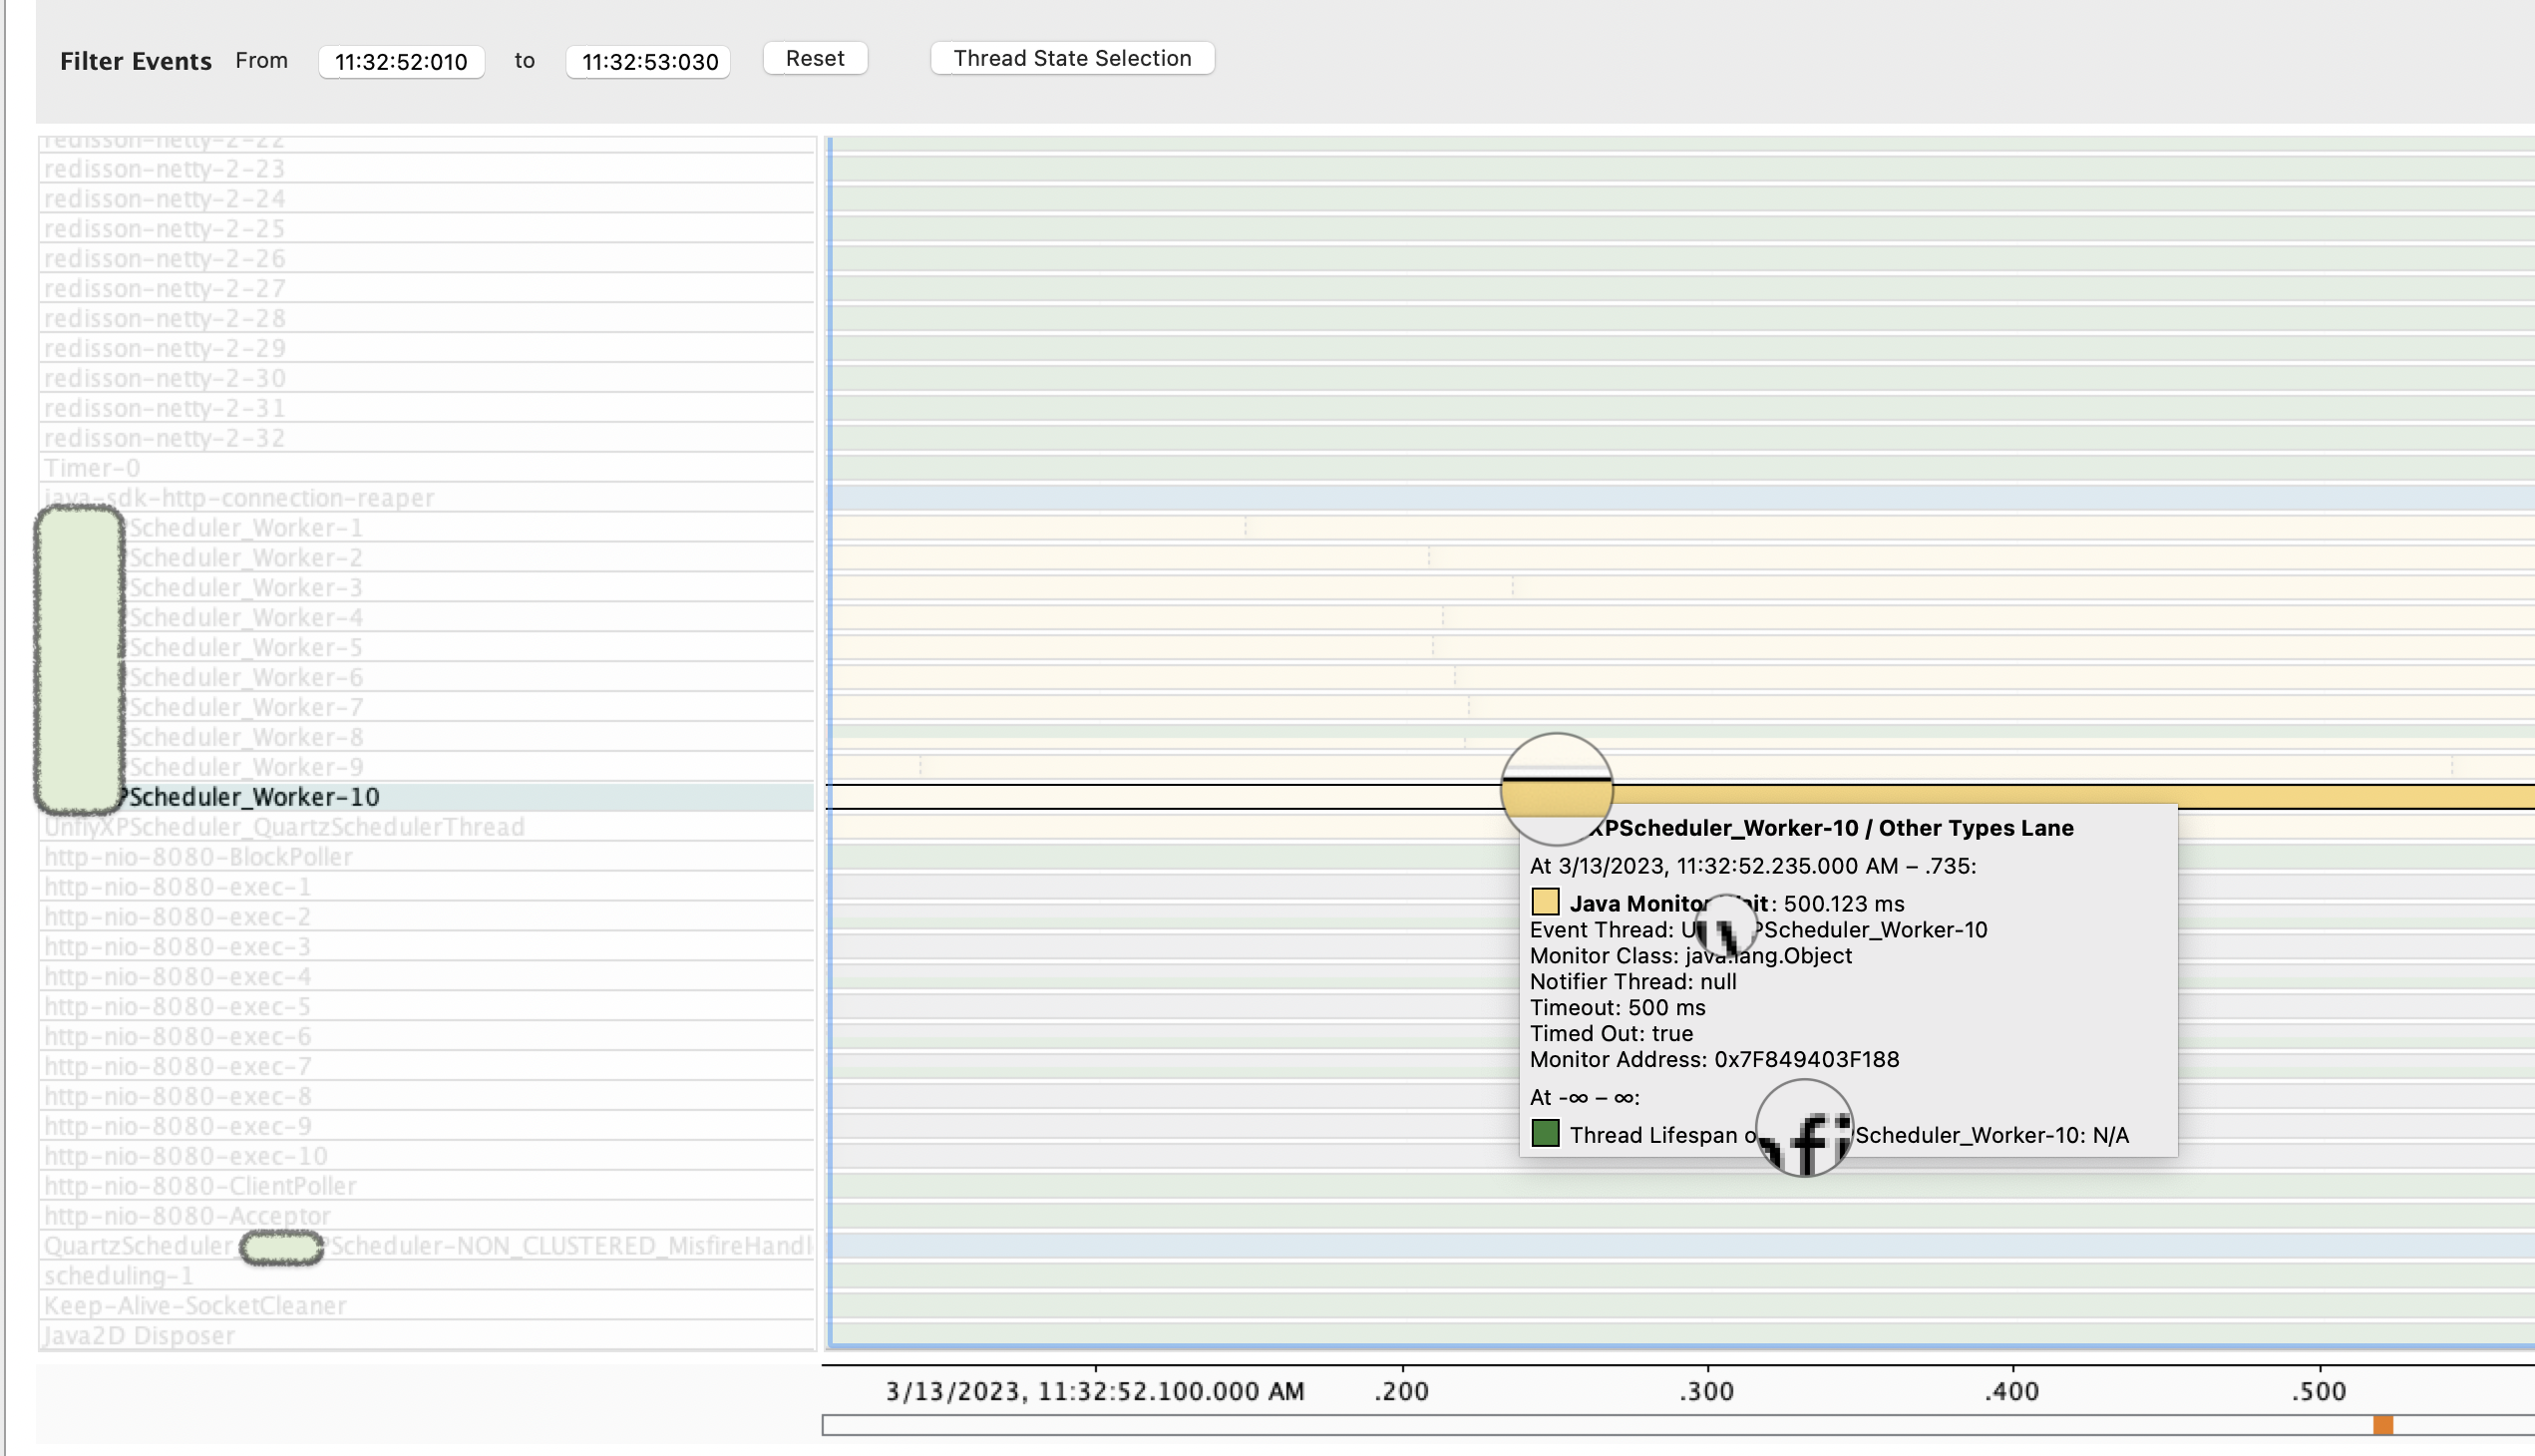Click the orange marker in bottom overview bar
Viewport: 2535px width, 1456px height.
2382,1425
